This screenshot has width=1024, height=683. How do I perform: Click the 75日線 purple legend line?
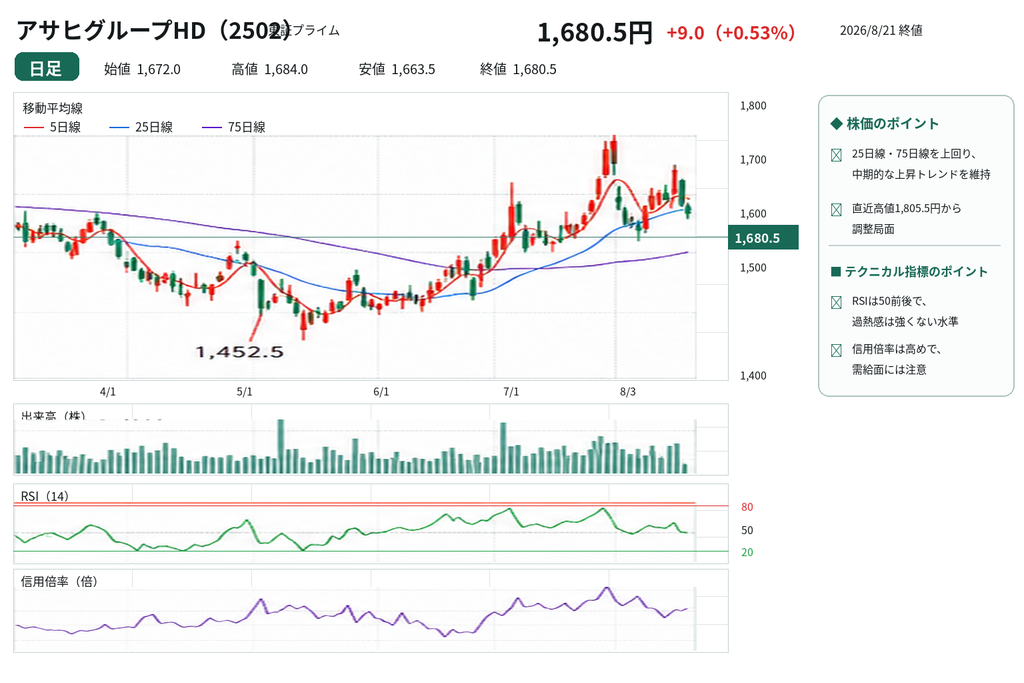212,127
